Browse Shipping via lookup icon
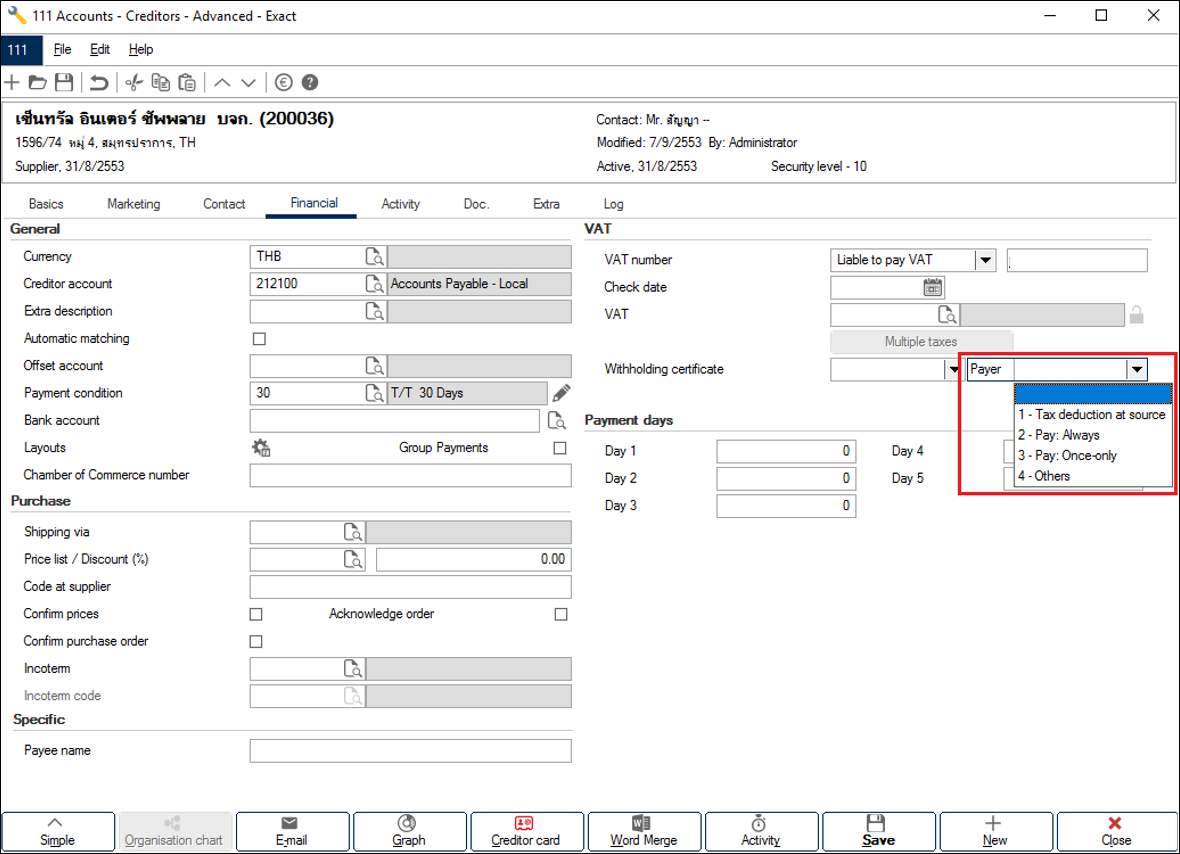Image resolution: width=1180 pixels, height=854 pixels. 354,532
